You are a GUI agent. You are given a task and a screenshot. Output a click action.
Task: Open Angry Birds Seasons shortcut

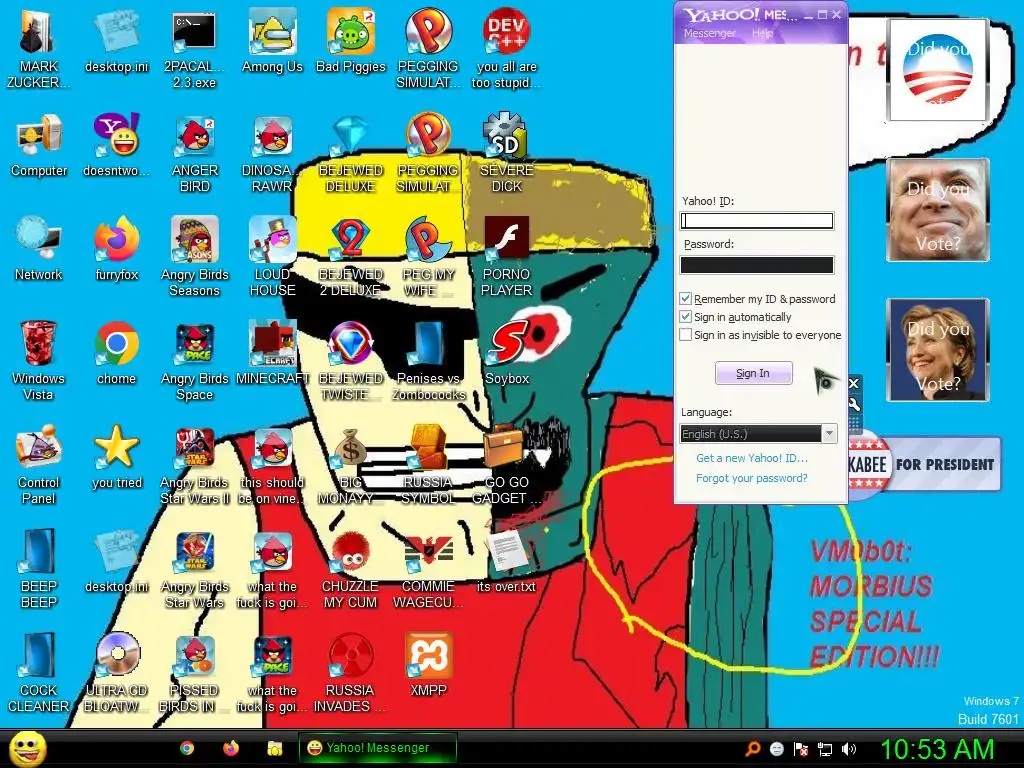coord(194,257)
